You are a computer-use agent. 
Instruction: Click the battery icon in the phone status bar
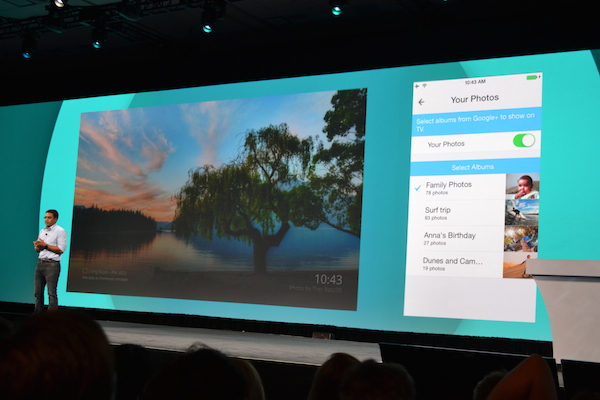[531, 79]
